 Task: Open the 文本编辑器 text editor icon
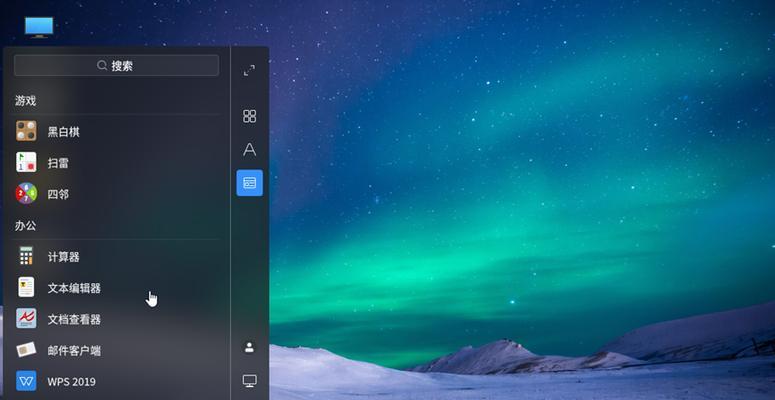[26, 287]
